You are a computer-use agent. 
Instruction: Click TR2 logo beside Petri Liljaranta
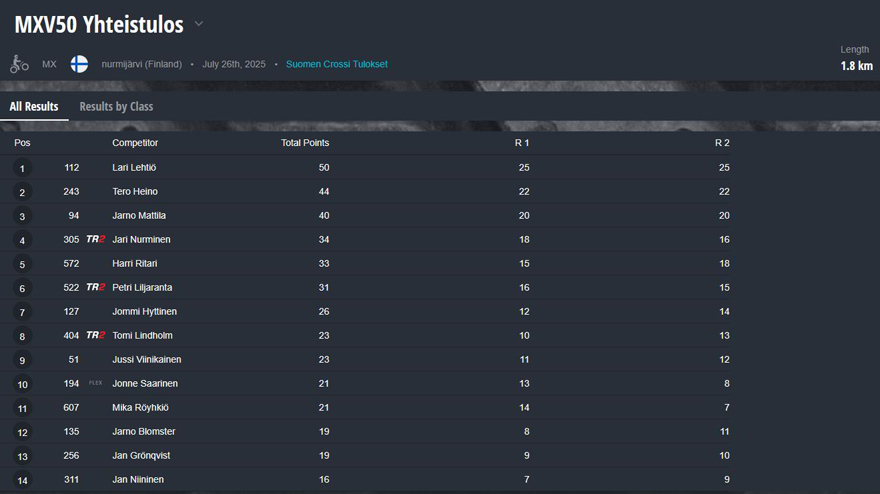(95, 287)
